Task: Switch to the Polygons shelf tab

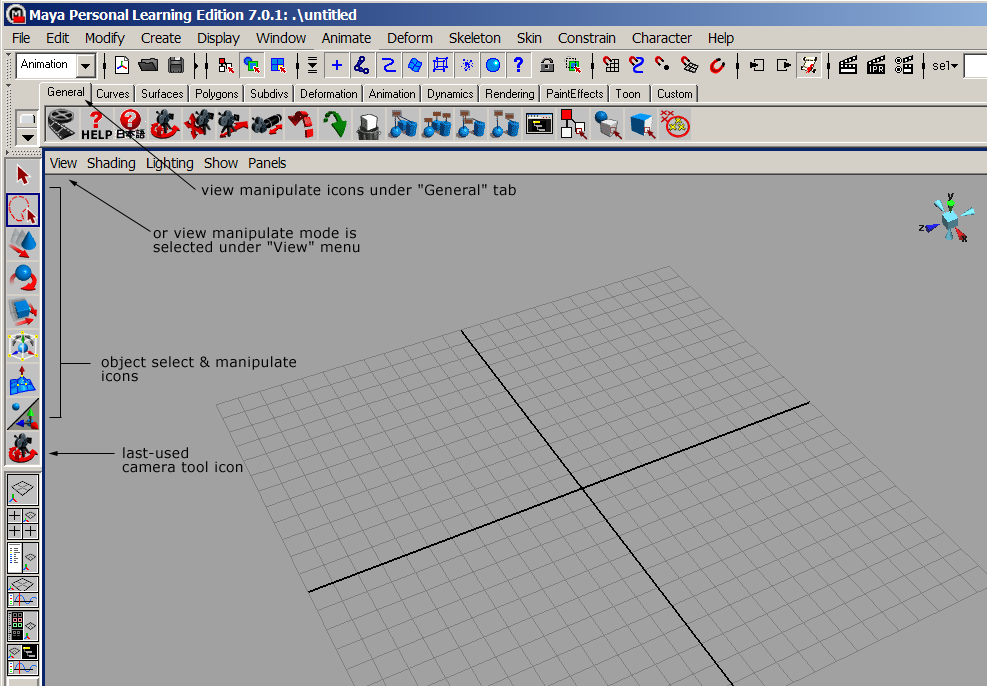Action: coord(216,93)
